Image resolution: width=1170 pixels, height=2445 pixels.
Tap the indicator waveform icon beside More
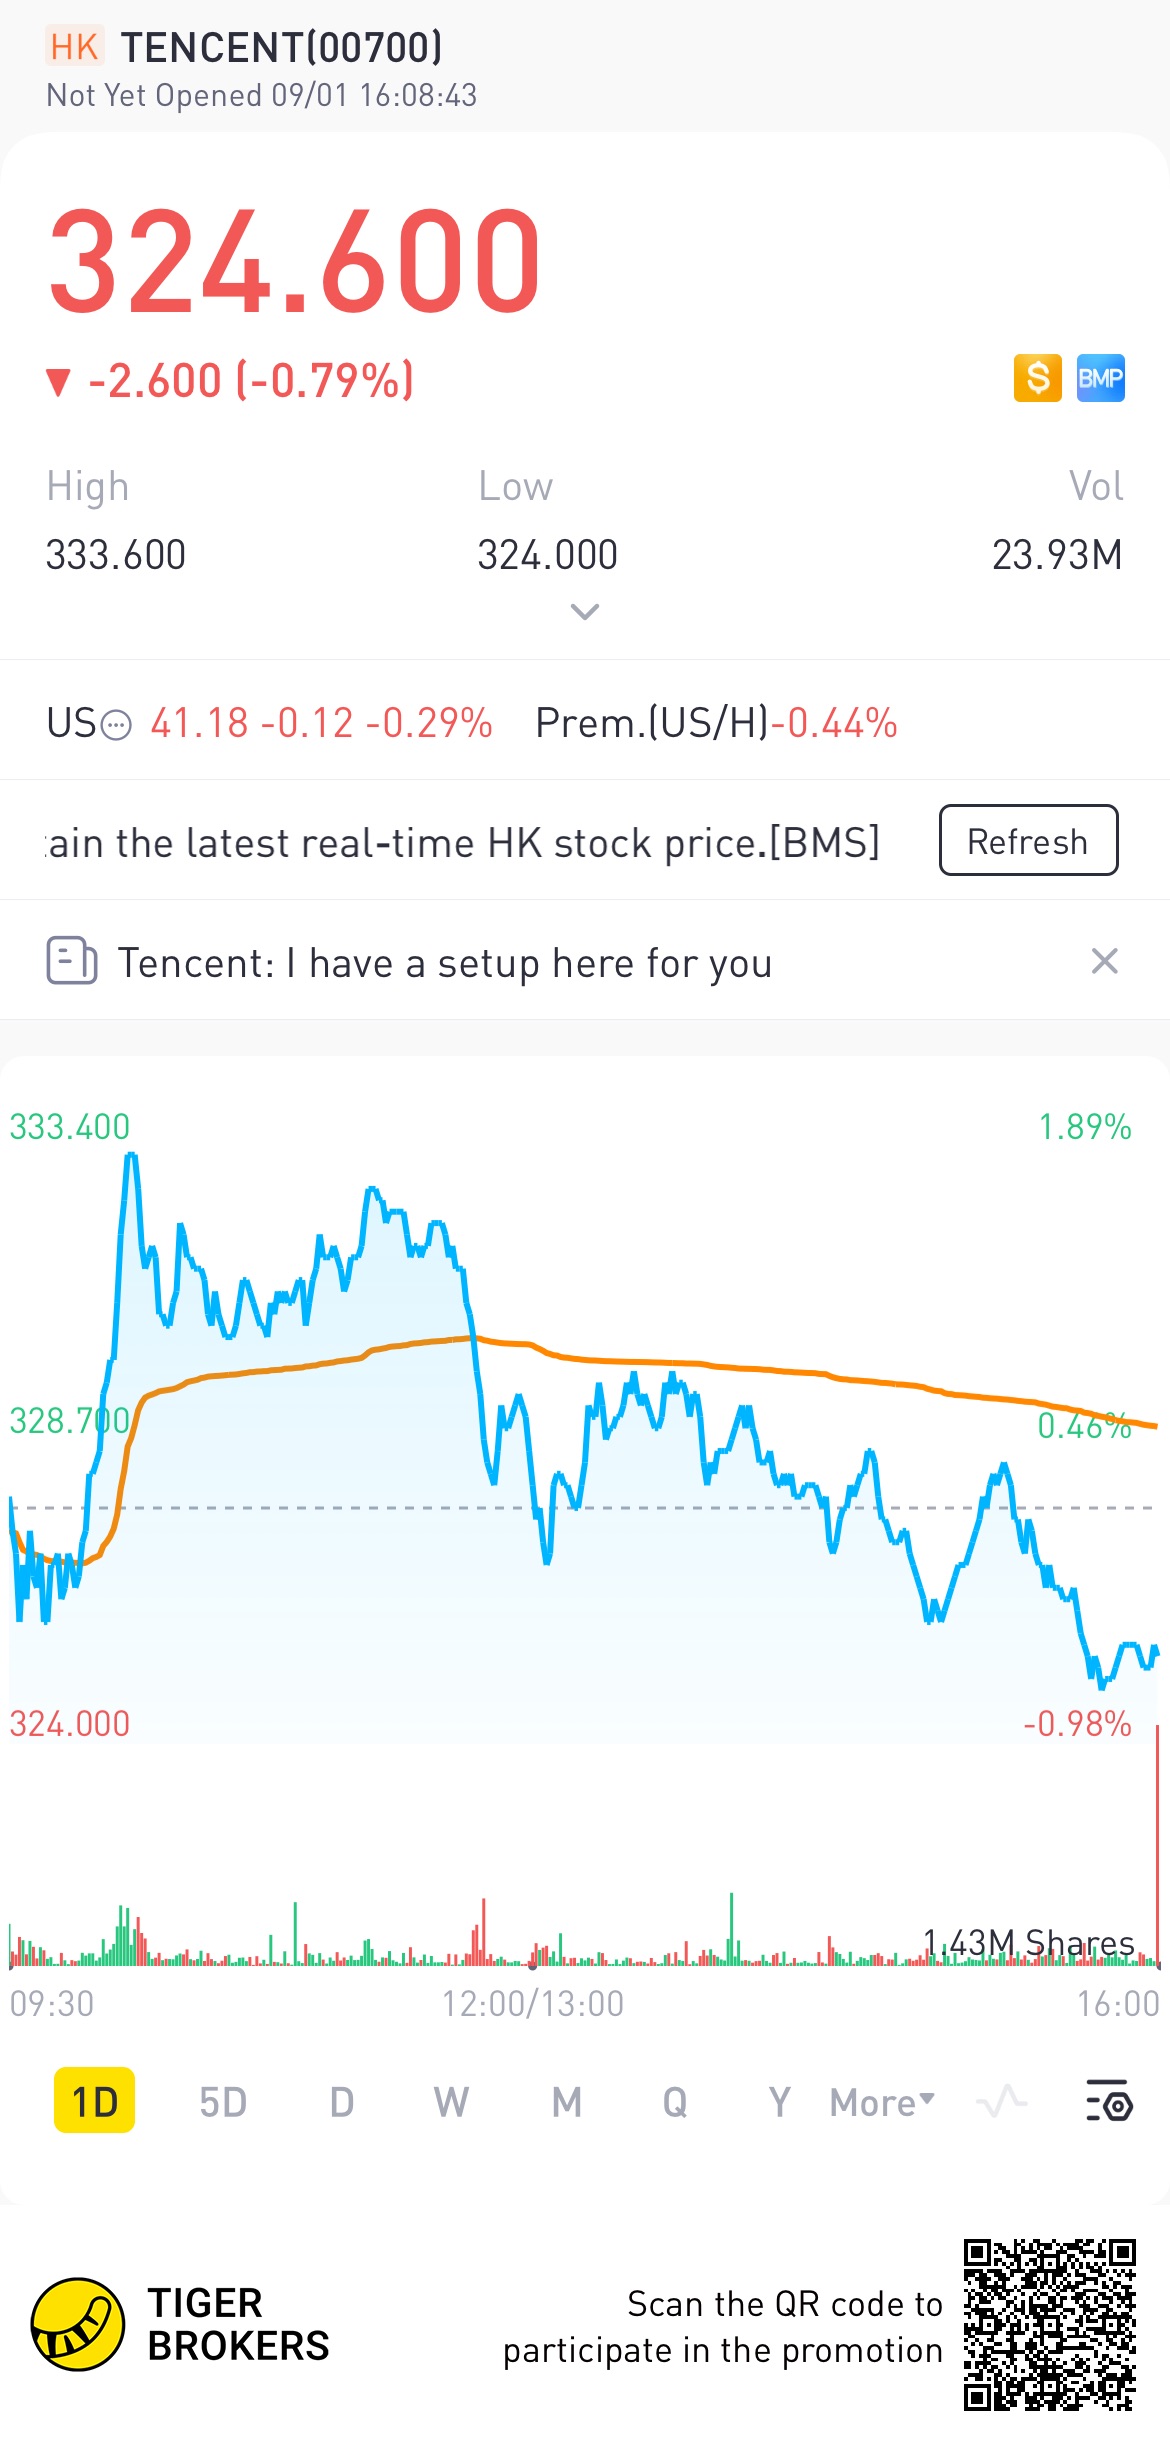click(1001, 2101)
